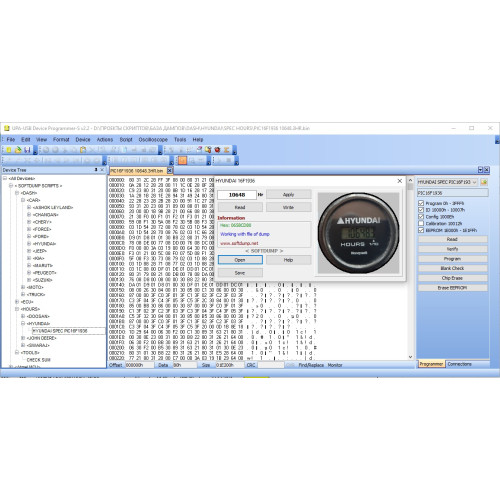Click the hours value input field
This screenshot has height=500, width=500.
click(237, 195)
